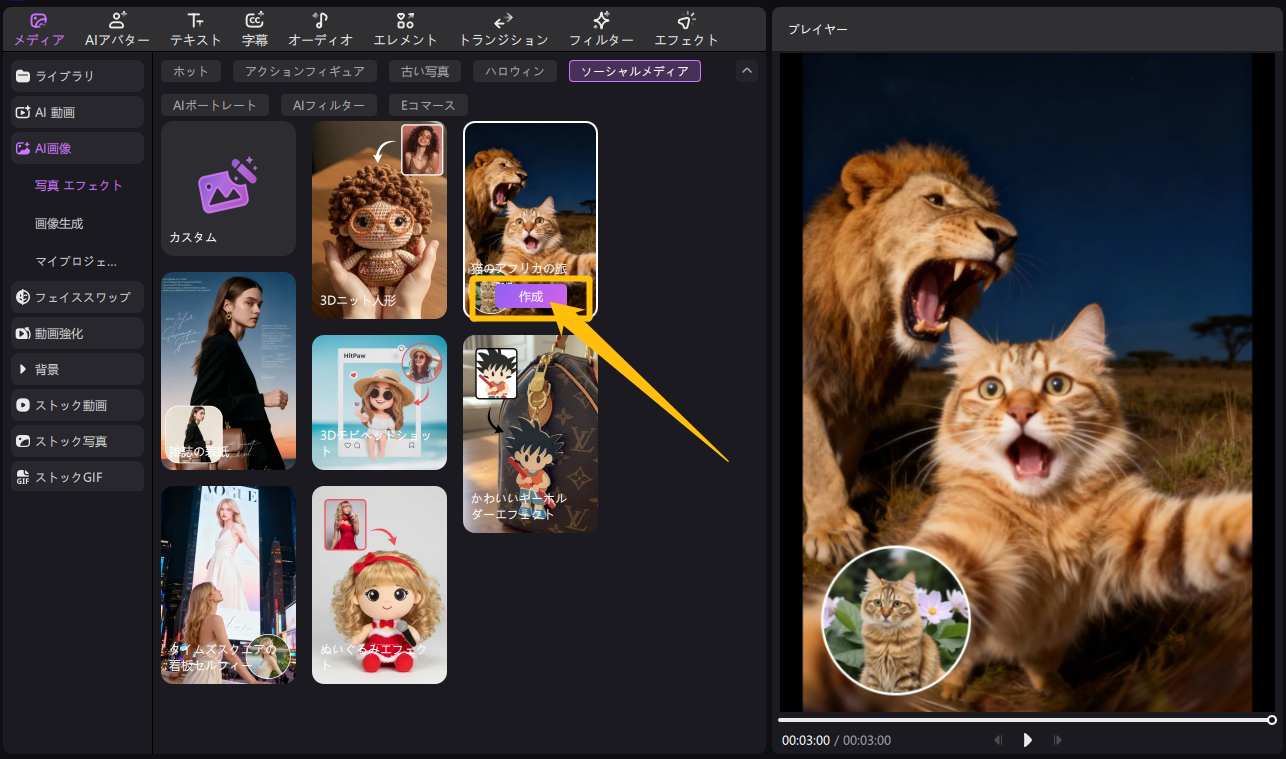This screenshot has height=759, width=1286.
Task: Select the ハロウィン category tag
Action: click(514, 71)
